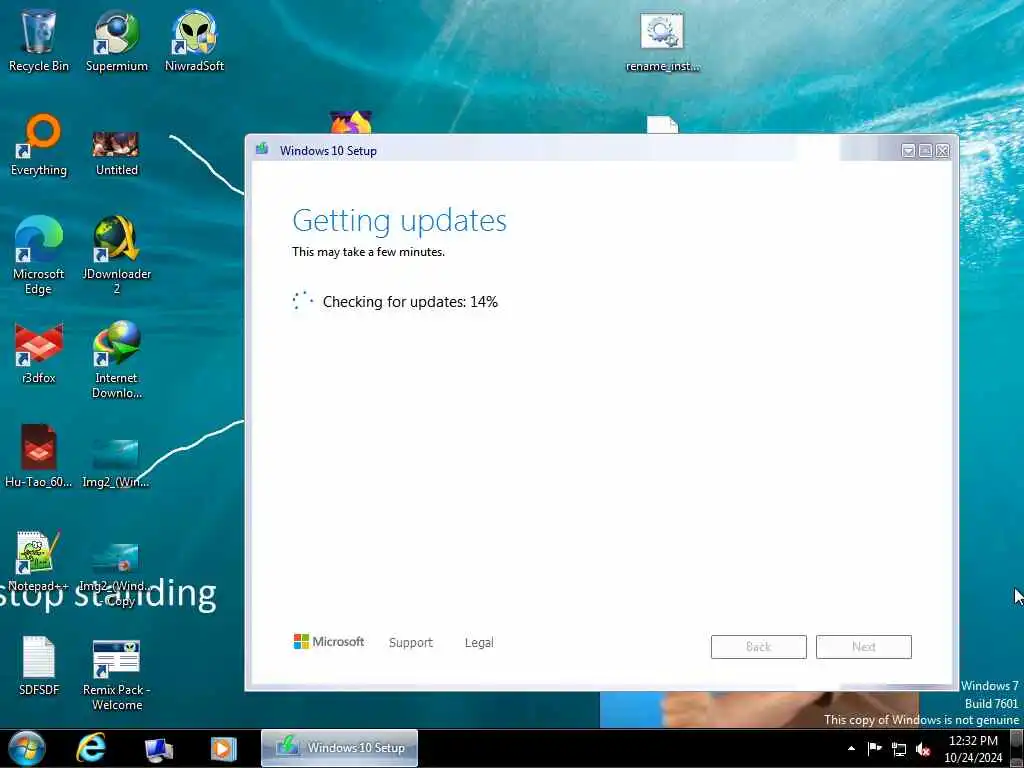This screenshot has width=1024, height=768.
Task: Click the Show desktop strip in taskbar
Action: [1016, 748]
